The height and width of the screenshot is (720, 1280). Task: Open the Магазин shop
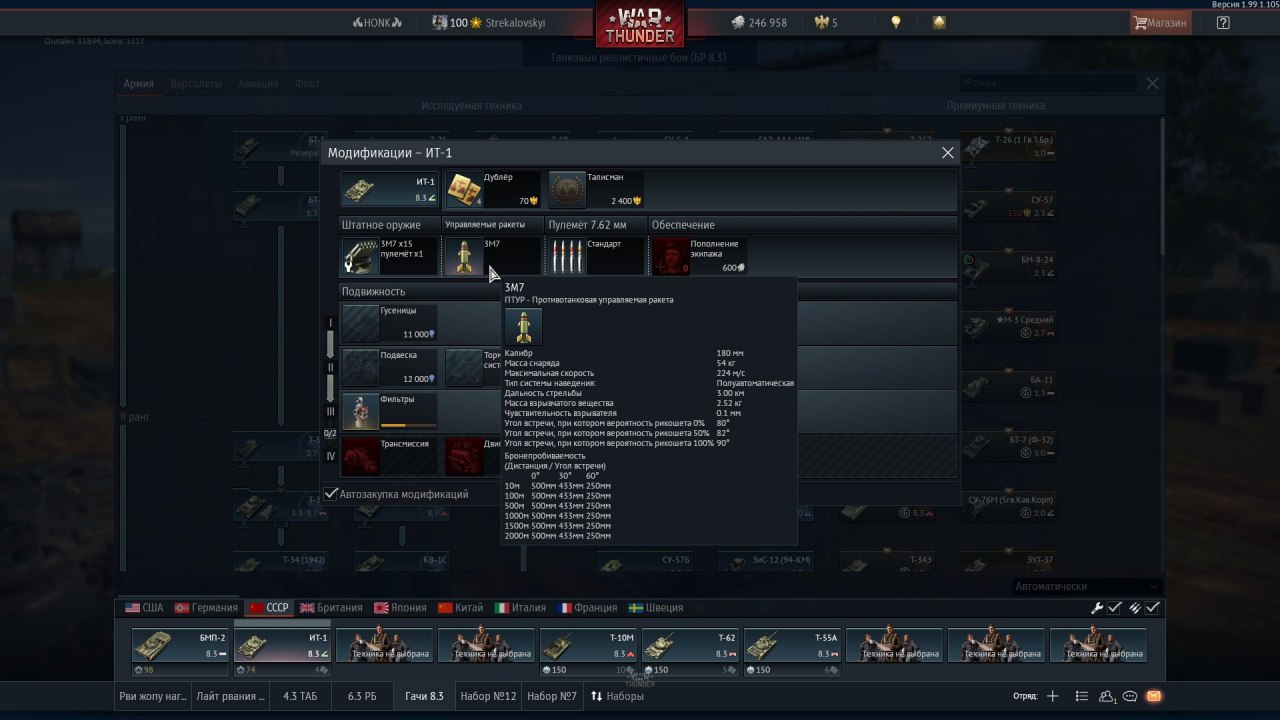(x=1160, y=22)
